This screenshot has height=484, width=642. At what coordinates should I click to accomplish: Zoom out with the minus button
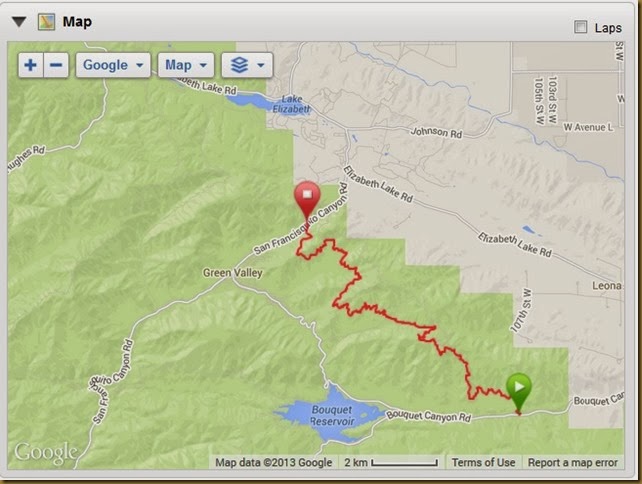coord(56,65)
